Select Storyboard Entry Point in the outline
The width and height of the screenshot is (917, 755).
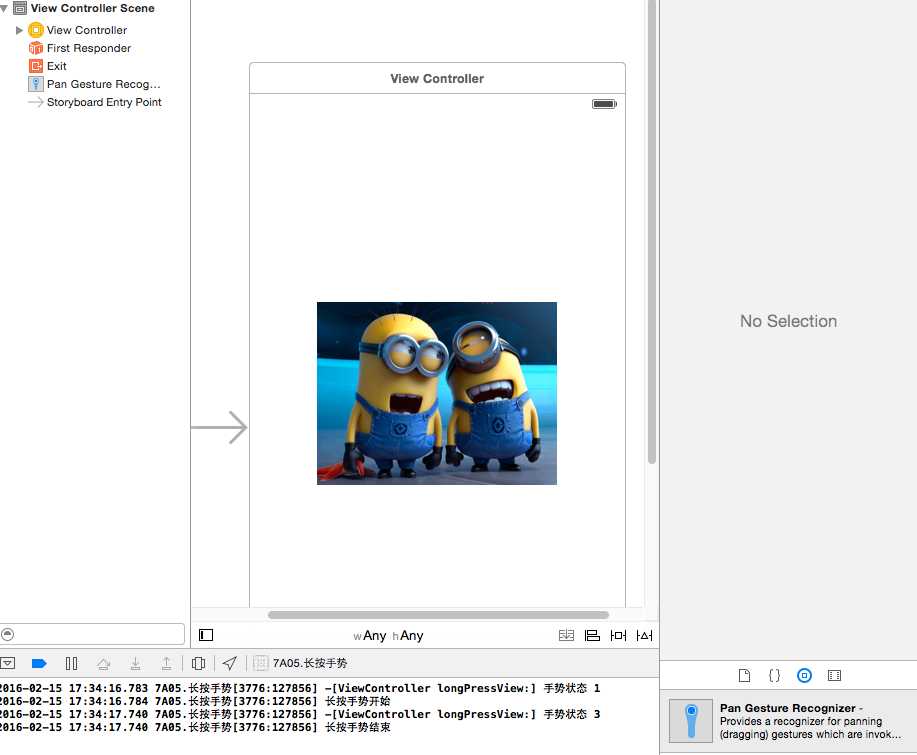point(104,102)
